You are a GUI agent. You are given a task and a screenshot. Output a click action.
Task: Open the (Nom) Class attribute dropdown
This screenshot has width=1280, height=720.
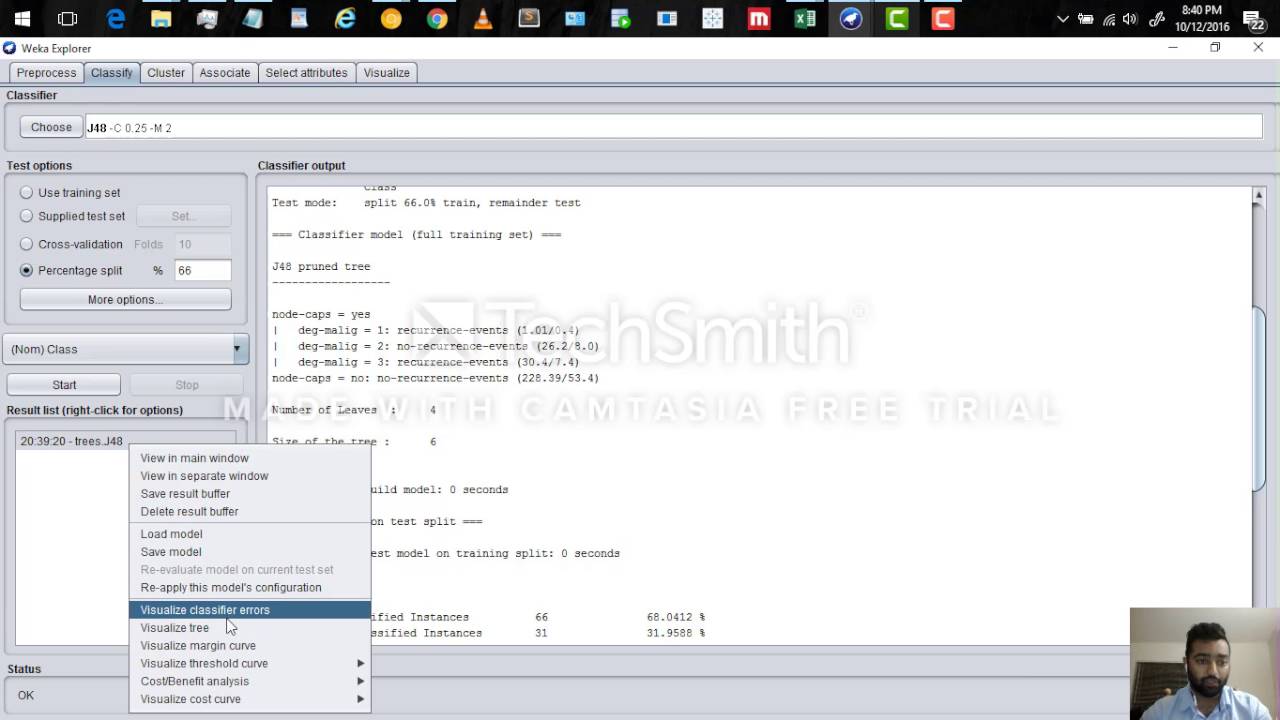click(x=126, y=349)
